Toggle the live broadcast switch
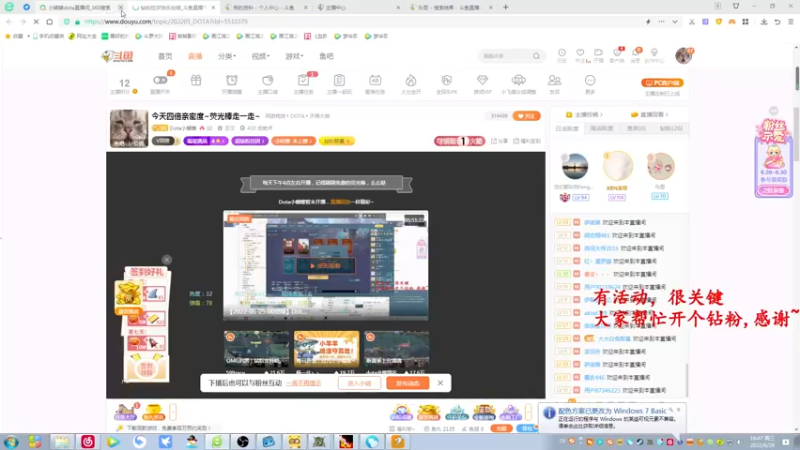This screenshot has width=800, height=450. click(x=160, y=80)
